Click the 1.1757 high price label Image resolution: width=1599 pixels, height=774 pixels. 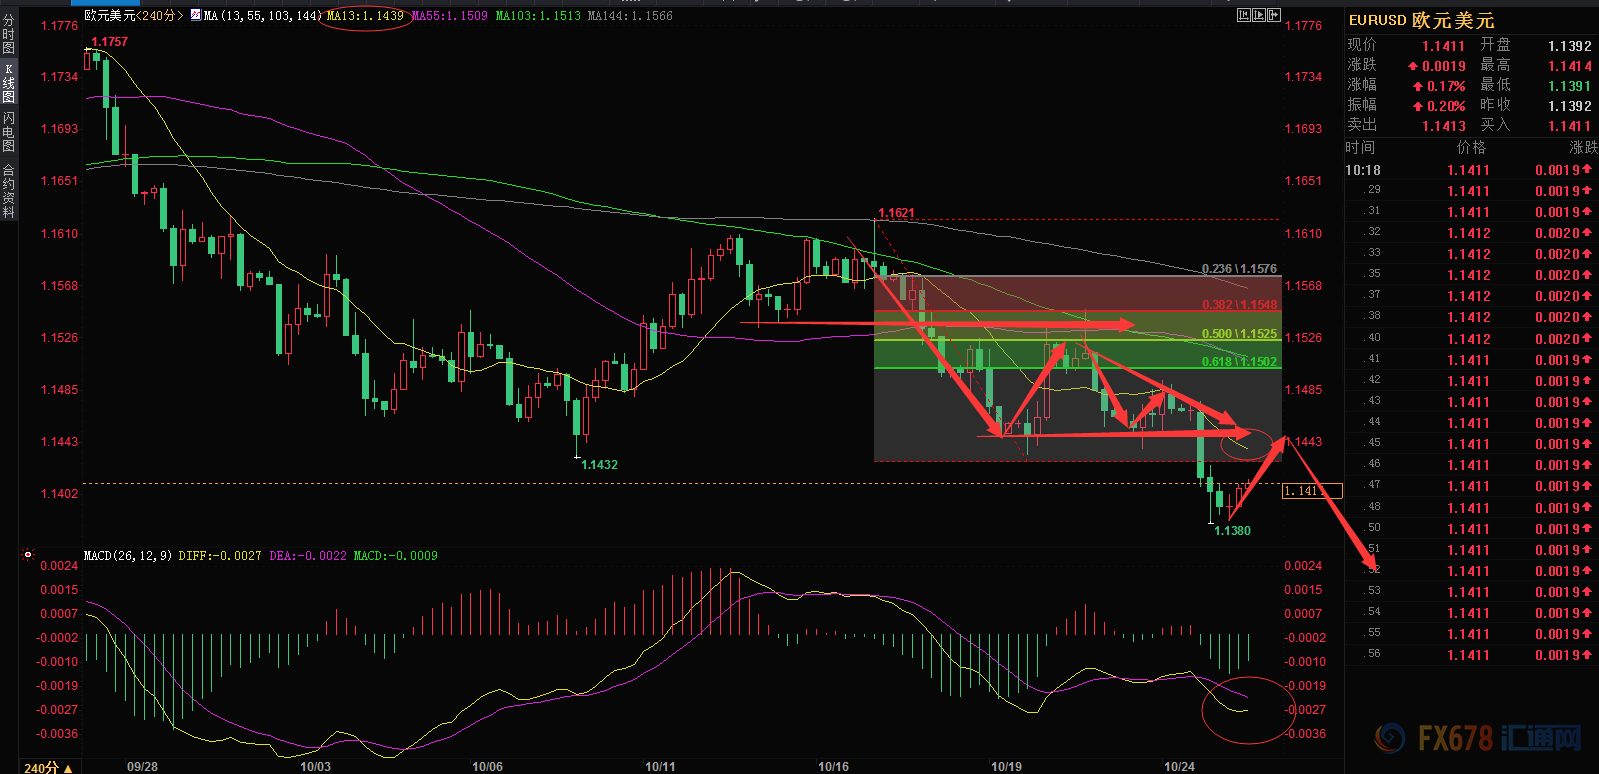pos(109,42)
